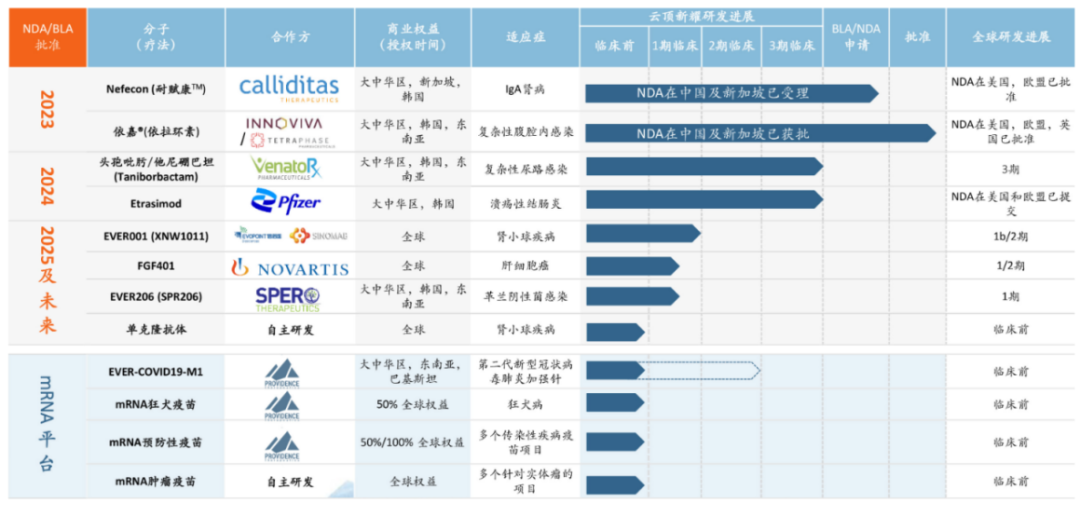Click the Spero Therapeutics logo
Screen dimensions: 1080x517
288,297
